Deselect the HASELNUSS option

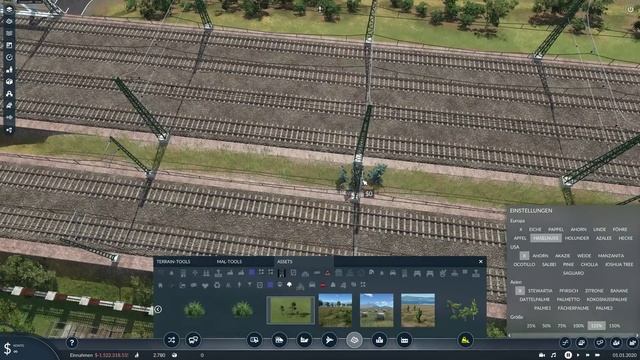coord(546,238)
